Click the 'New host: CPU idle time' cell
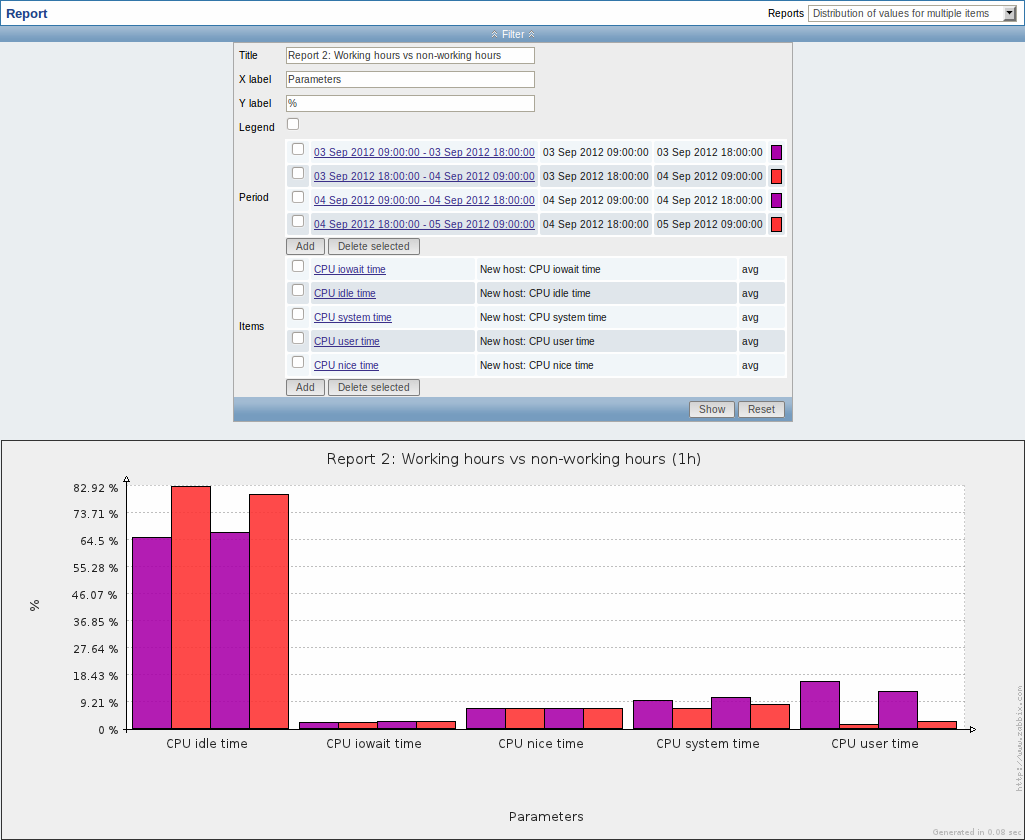This screenshot has height=840, width=1025. [606, 294]
